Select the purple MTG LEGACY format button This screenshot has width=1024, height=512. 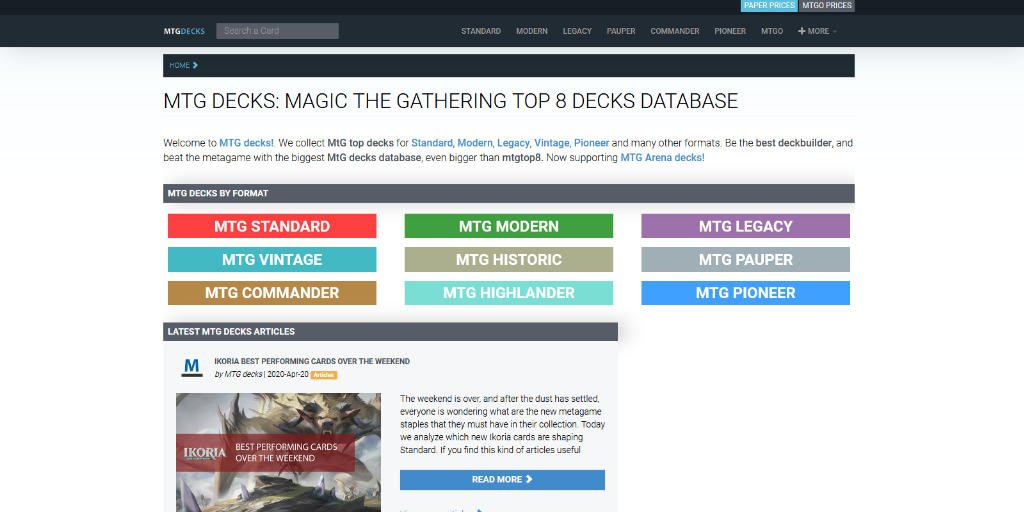point(746,226)
